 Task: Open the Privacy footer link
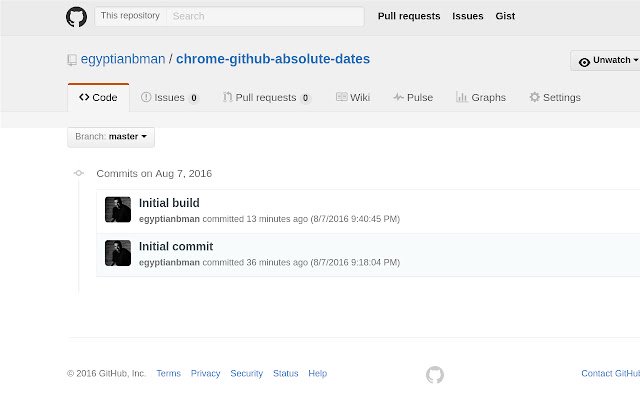click(x=205, y=373)
